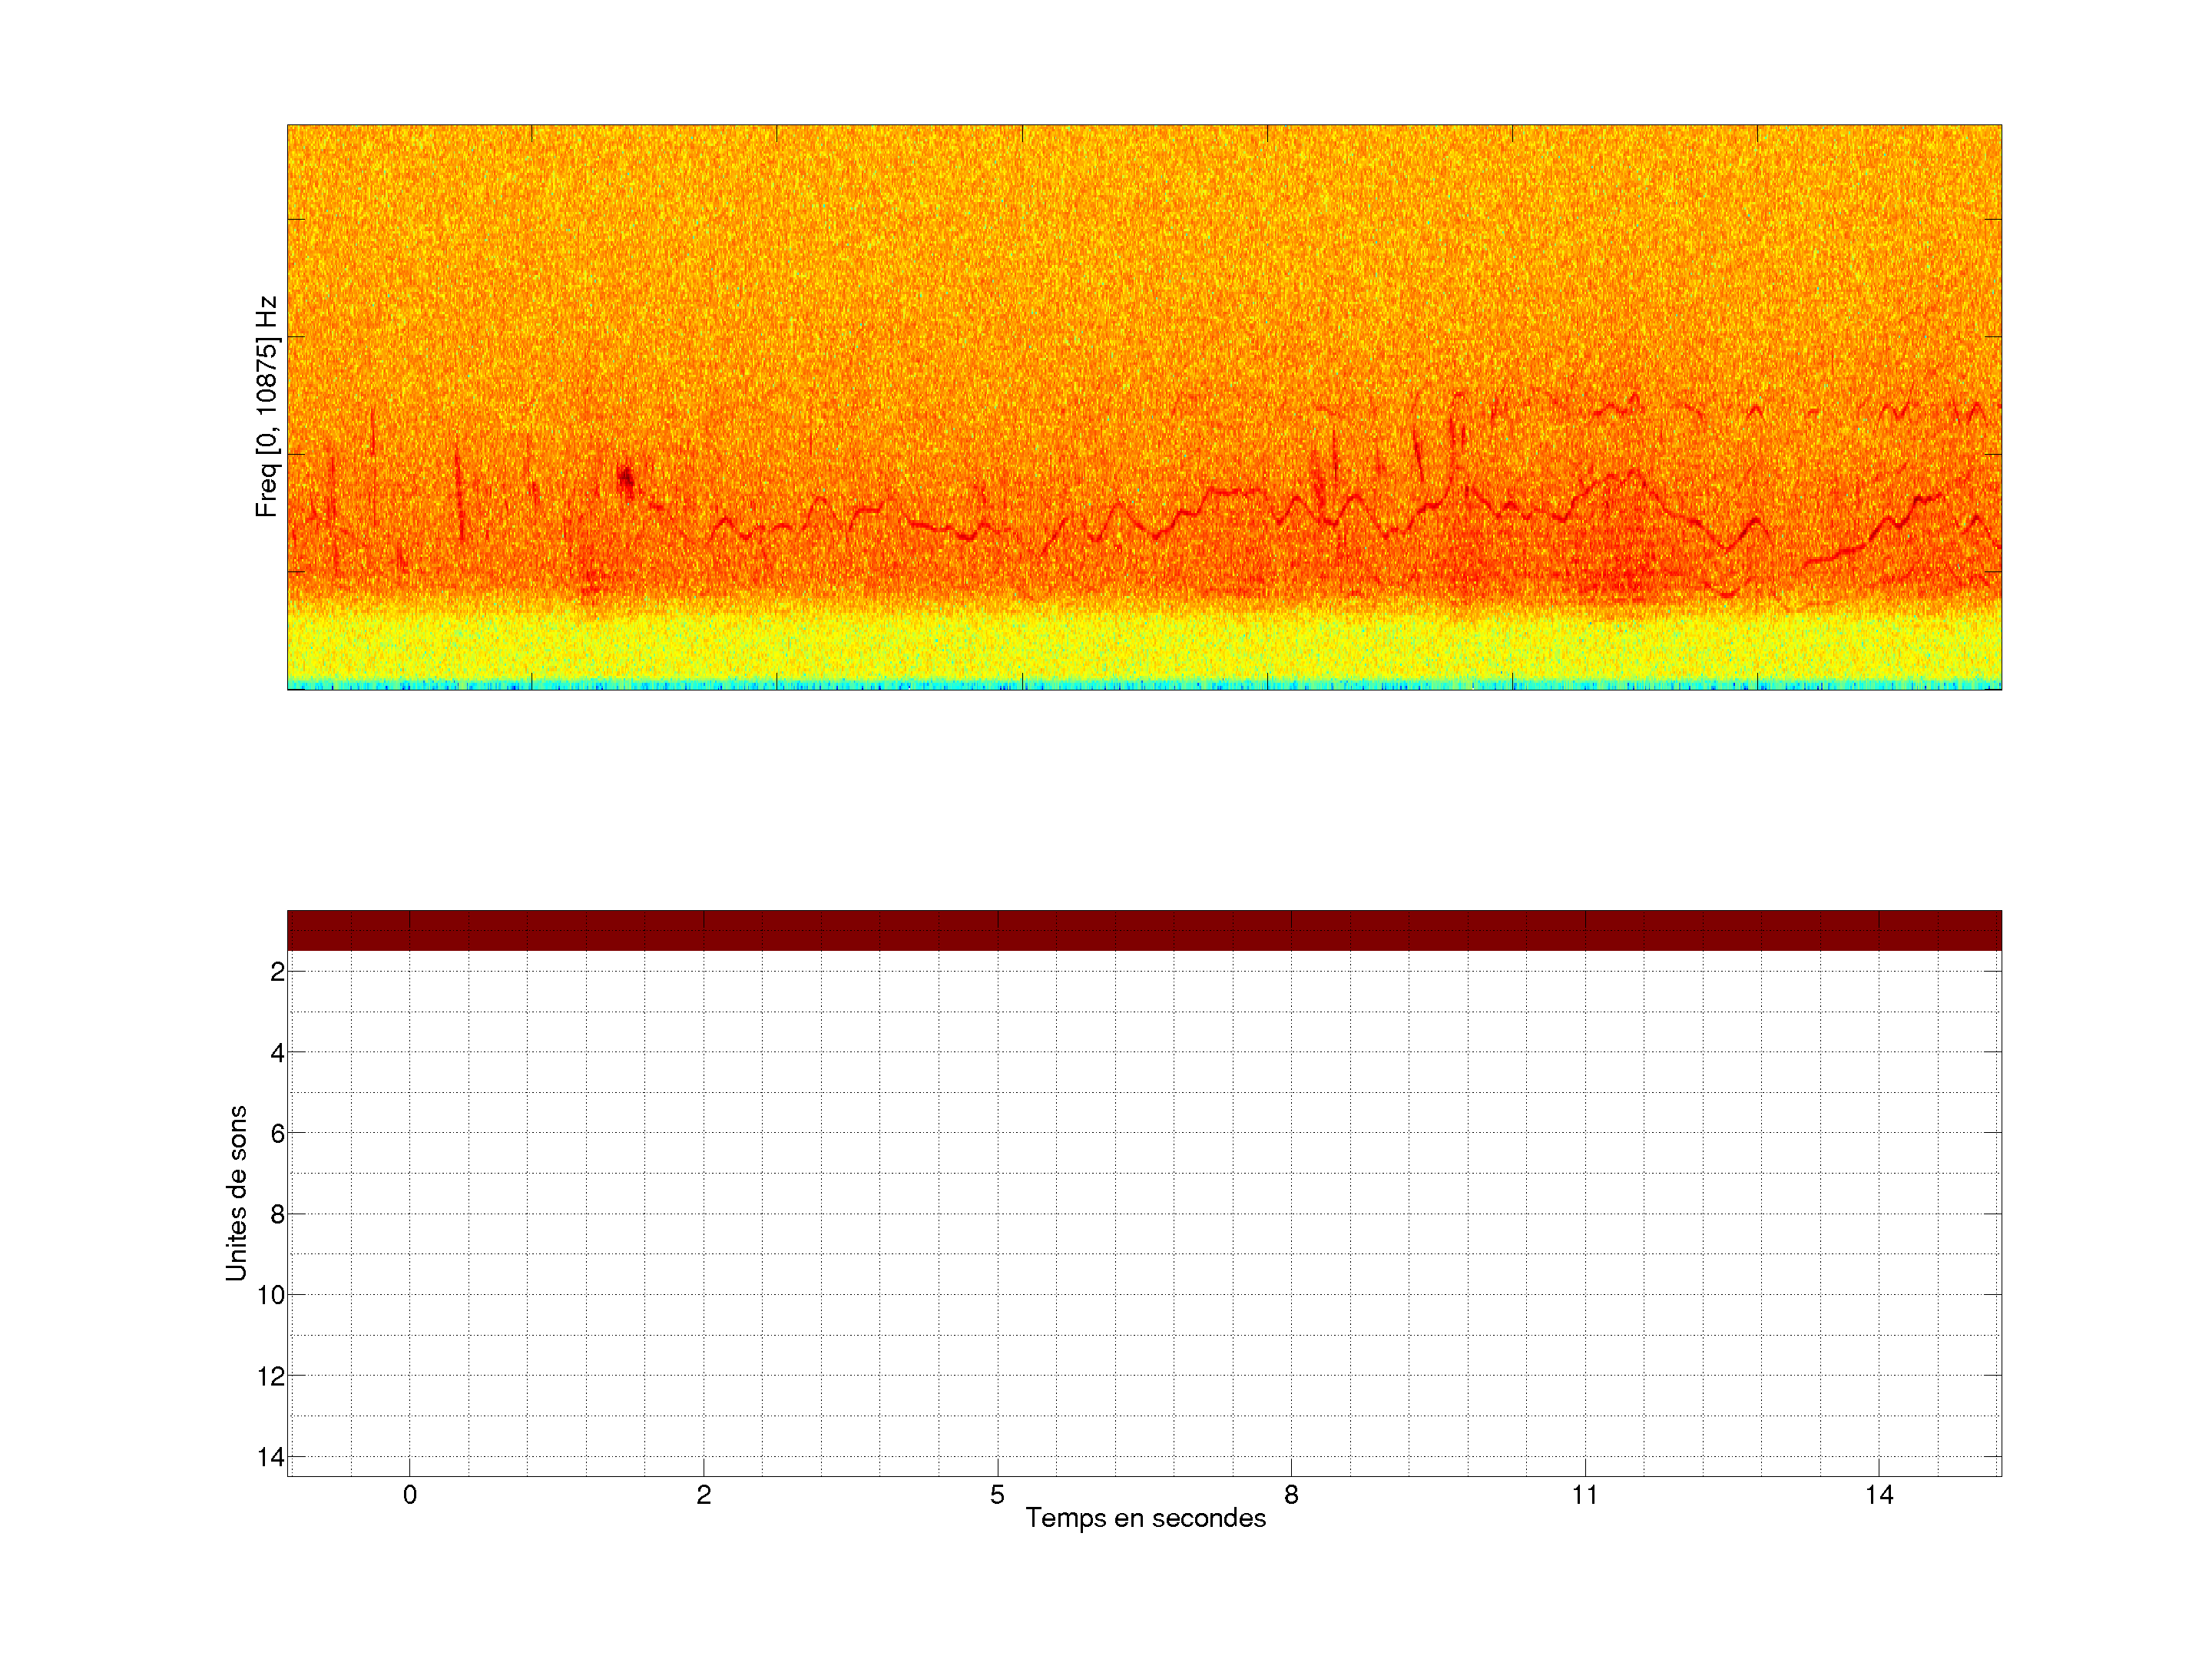
Task: Click the dark blob in the spectrogram
Action: 627,479
